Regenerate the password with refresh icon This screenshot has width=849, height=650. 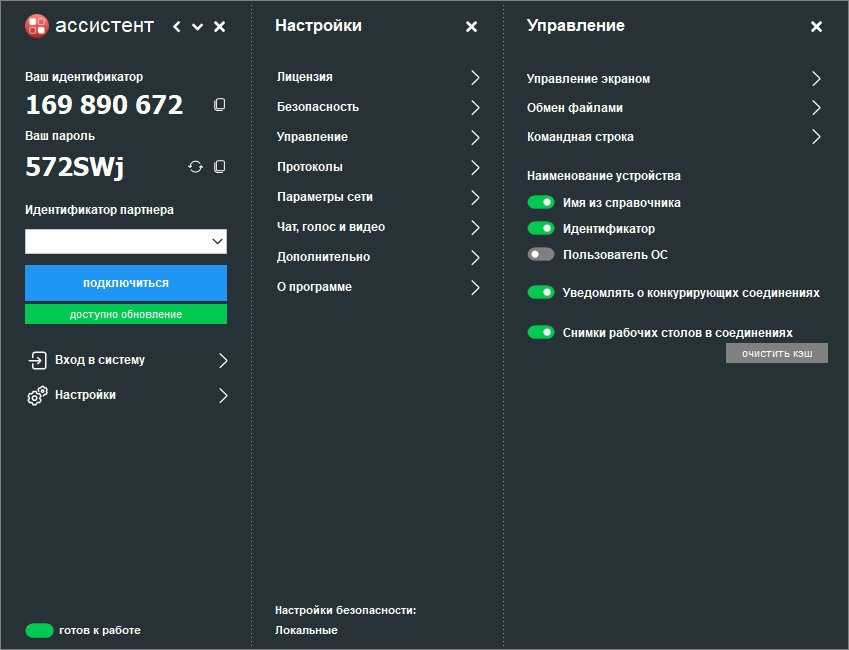click(195, 167)
